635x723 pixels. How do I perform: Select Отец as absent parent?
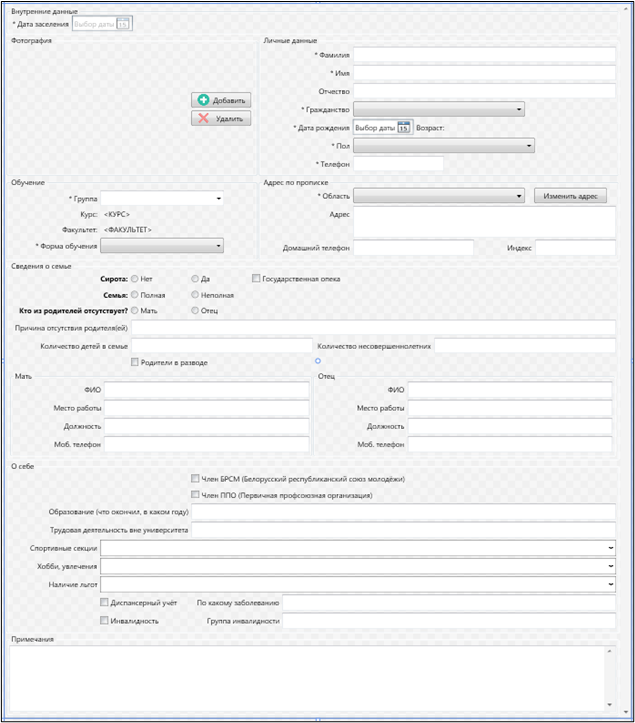[x=195, y=311]
